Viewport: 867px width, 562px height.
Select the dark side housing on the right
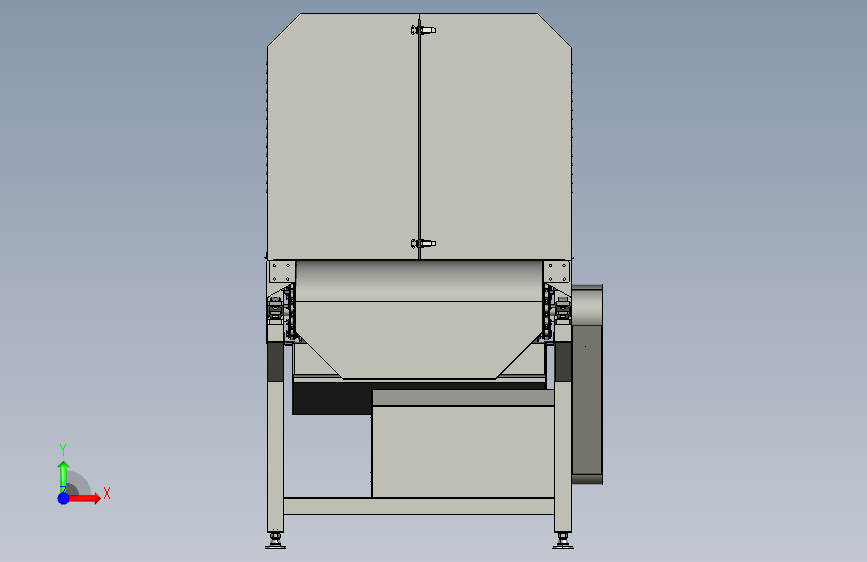587,384
